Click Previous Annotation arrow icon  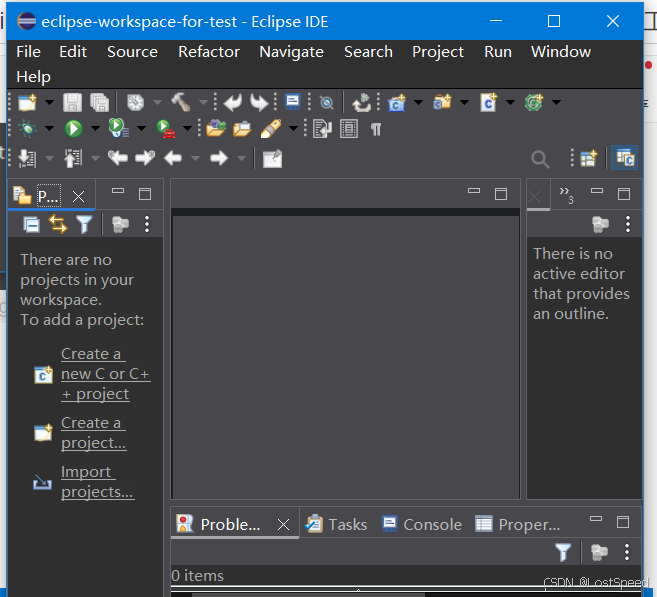coord(73,158)
